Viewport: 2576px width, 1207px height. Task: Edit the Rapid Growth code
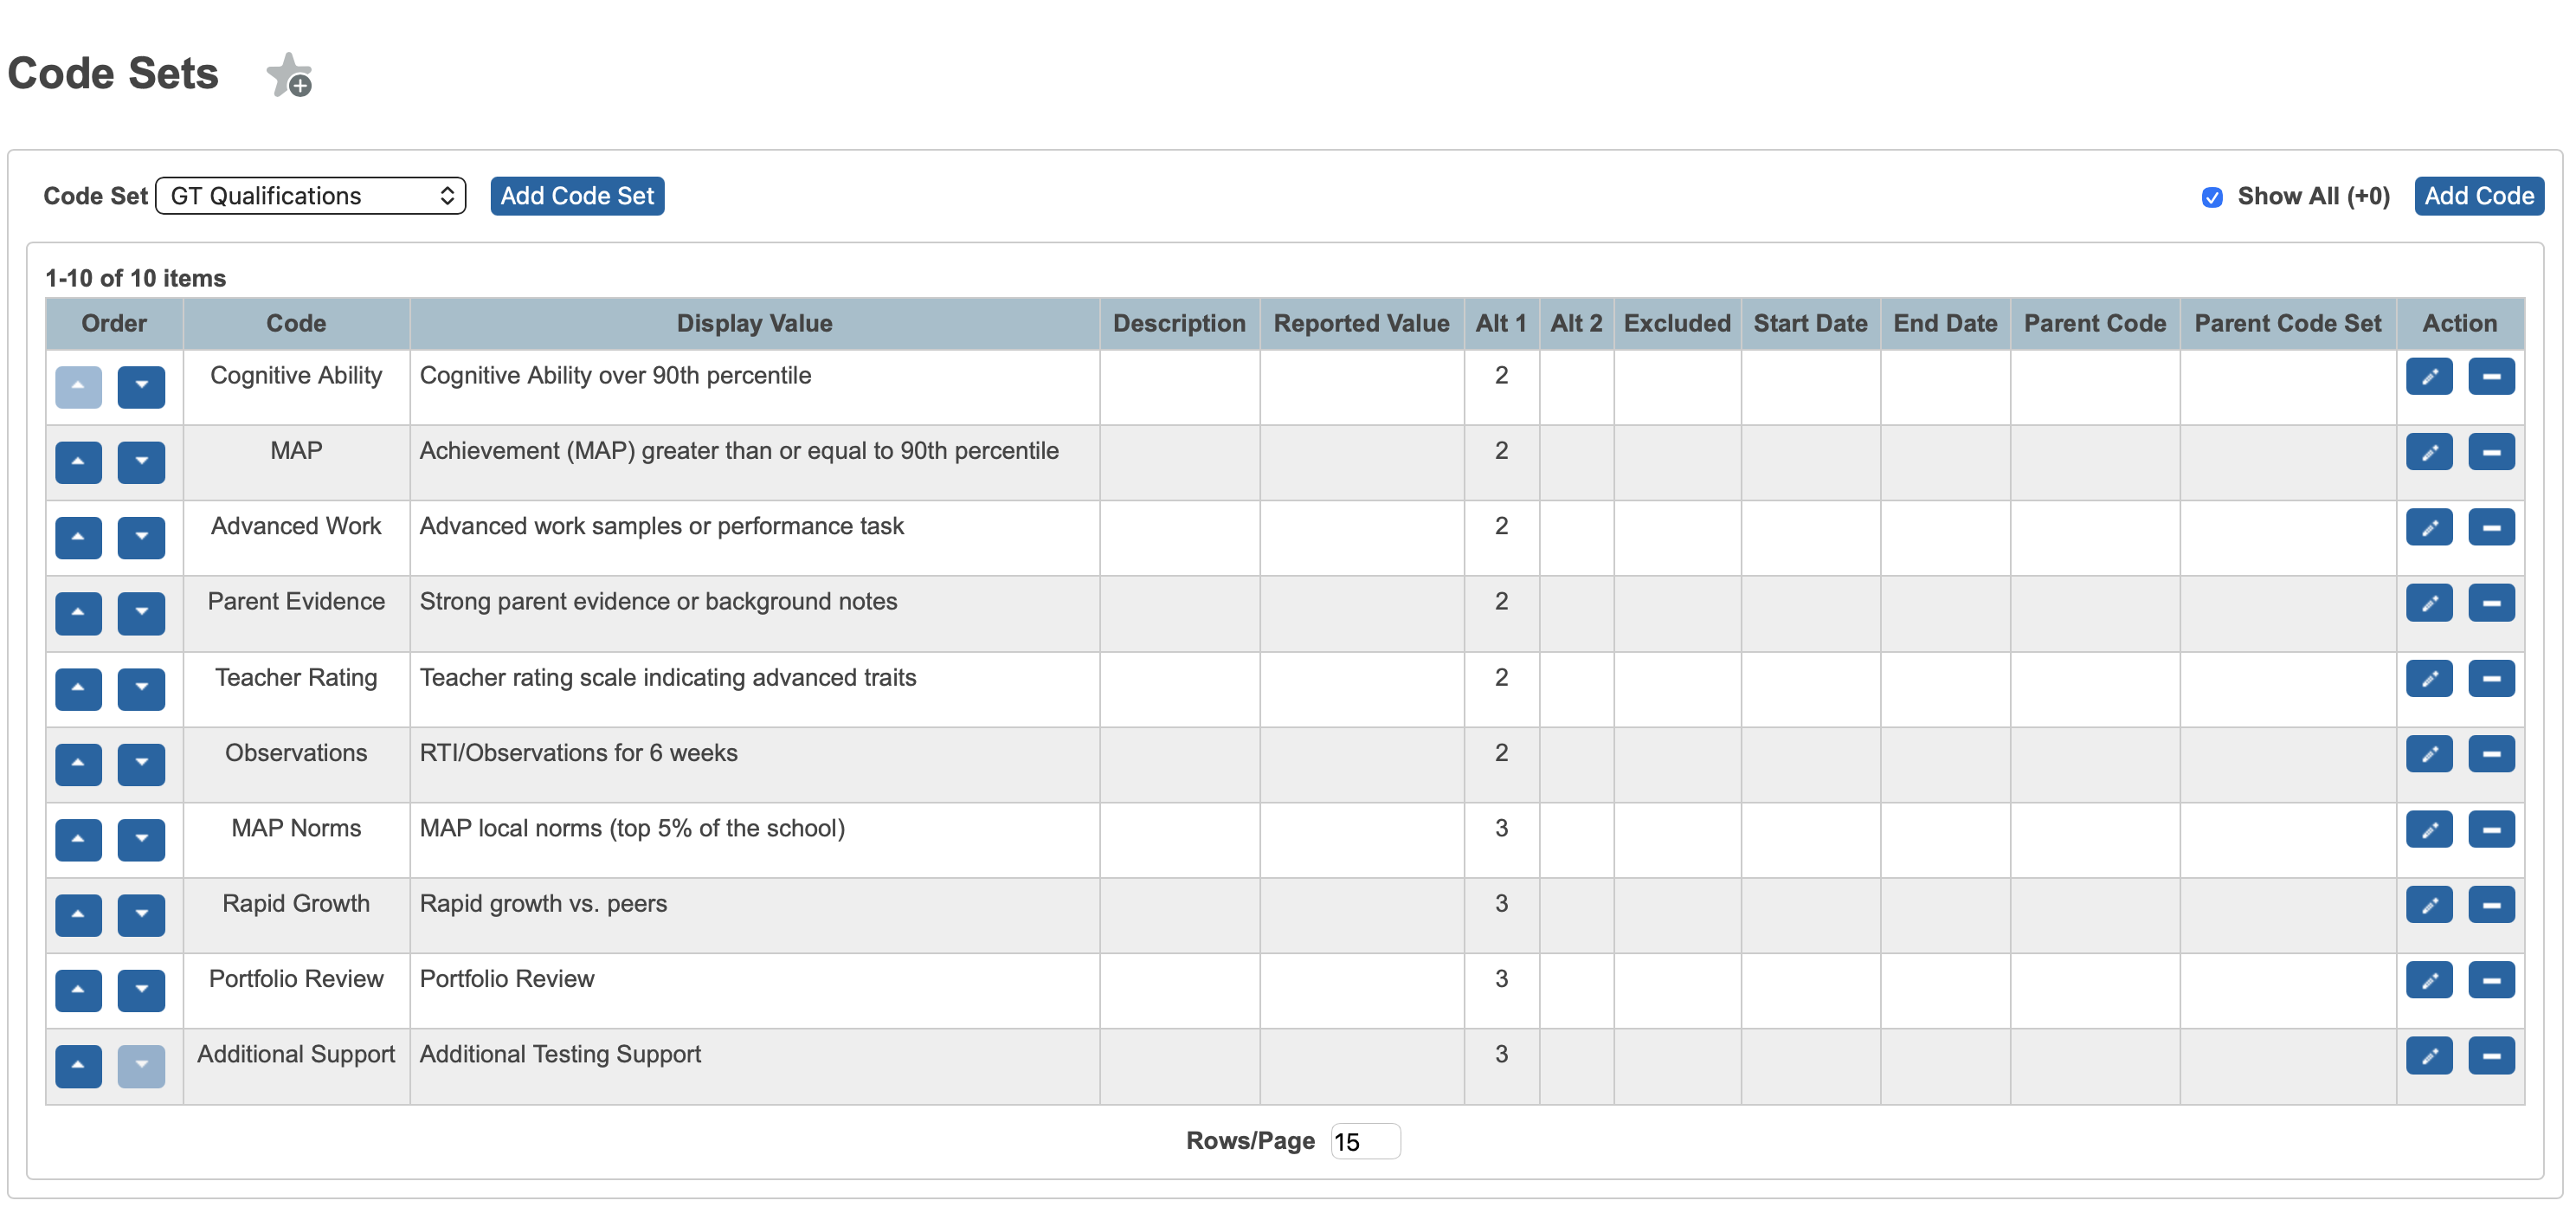coord(2429,905)
